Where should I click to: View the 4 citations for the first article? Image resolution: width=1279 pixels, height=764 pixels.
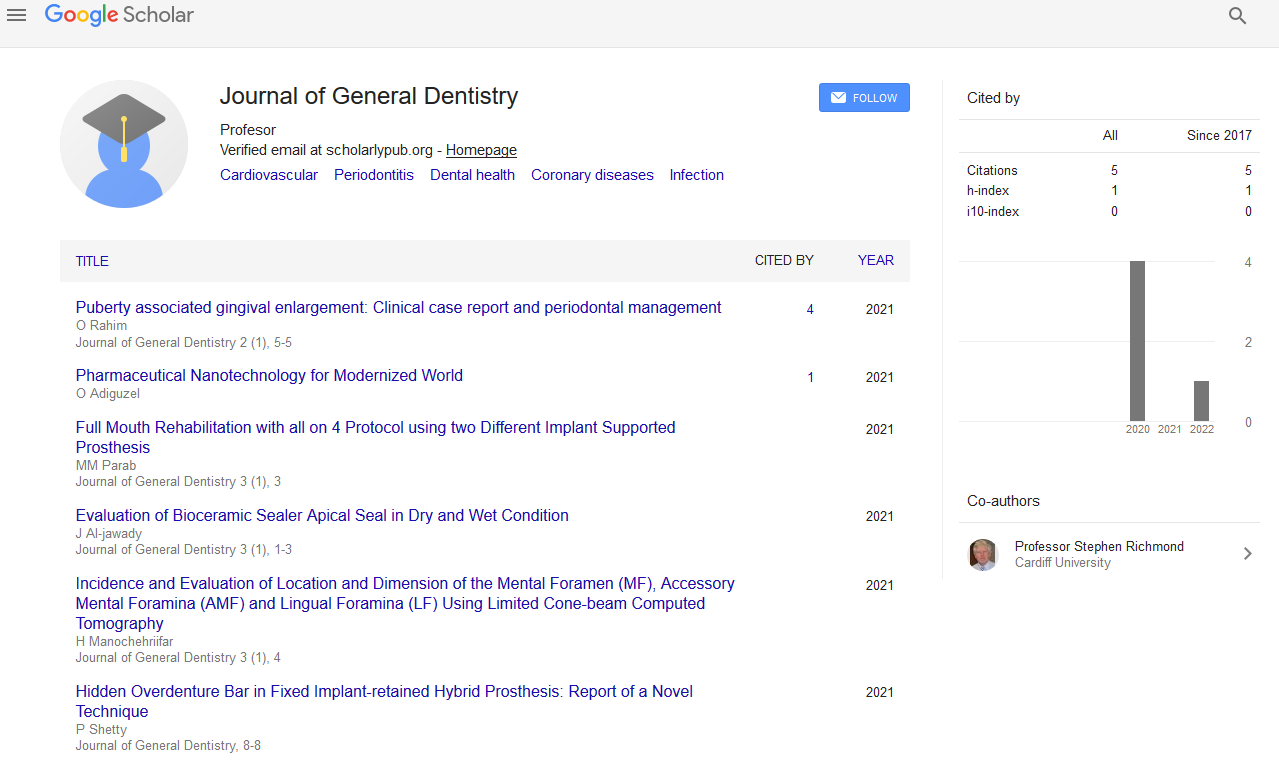(x=810, y=310)
